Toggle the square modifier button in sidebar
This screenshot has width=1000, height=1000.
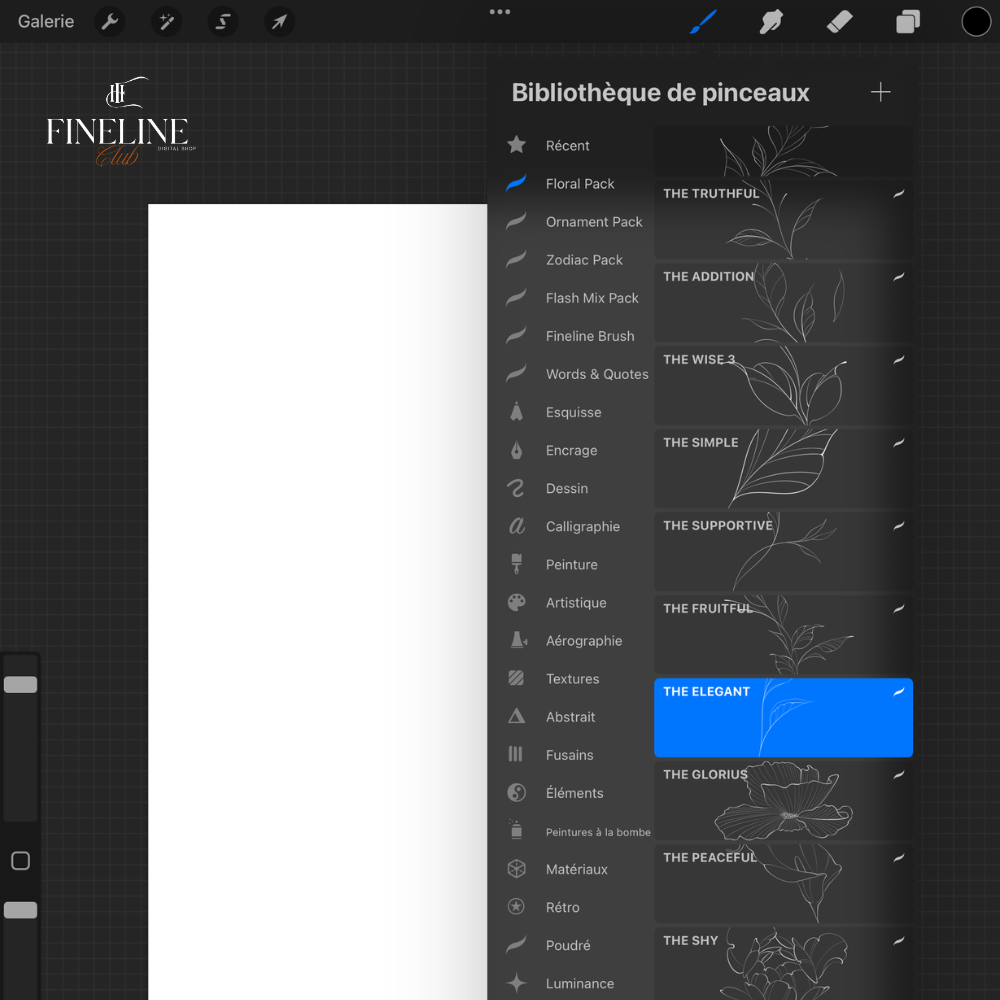point(20,861)
